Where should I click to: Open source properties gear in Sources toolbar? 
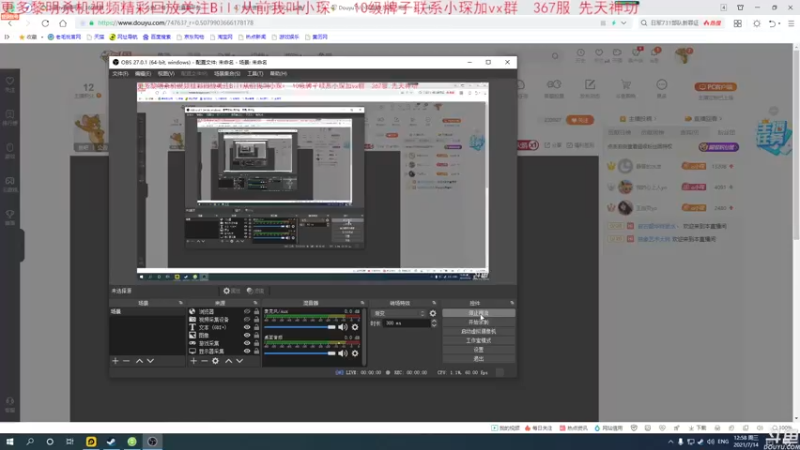click(215, 361)
